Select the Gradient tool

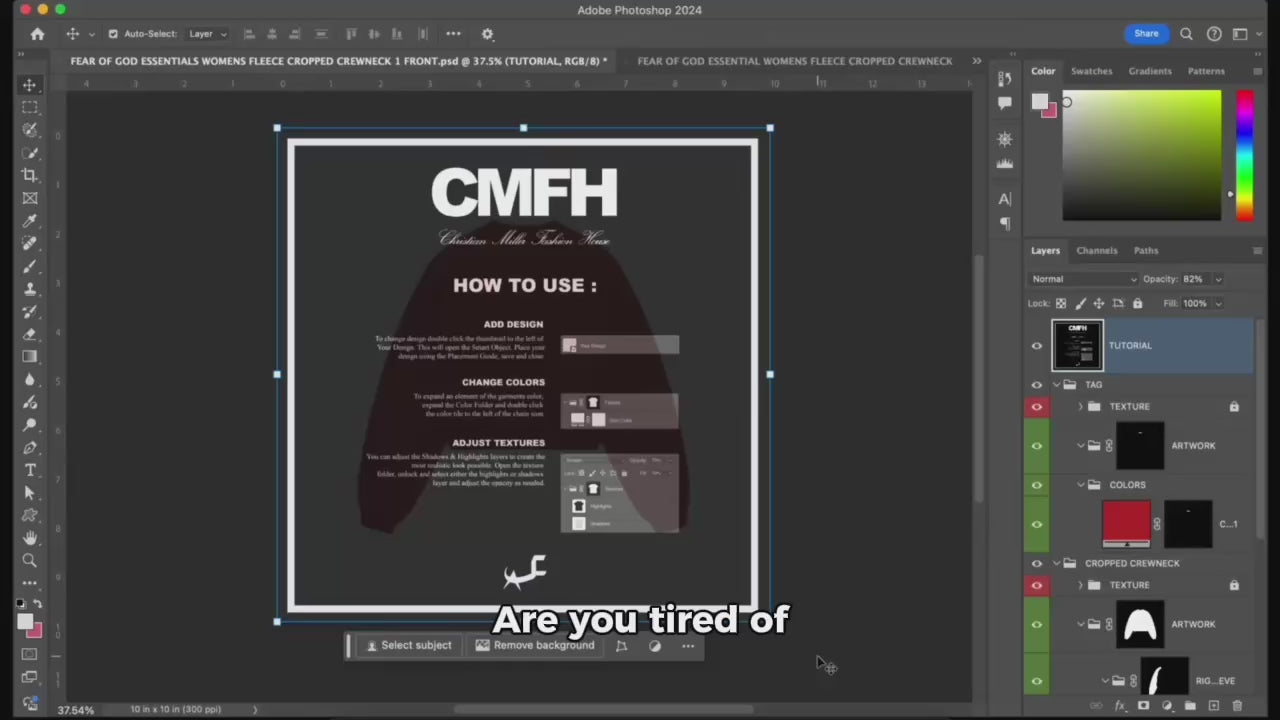coord(30,357)
